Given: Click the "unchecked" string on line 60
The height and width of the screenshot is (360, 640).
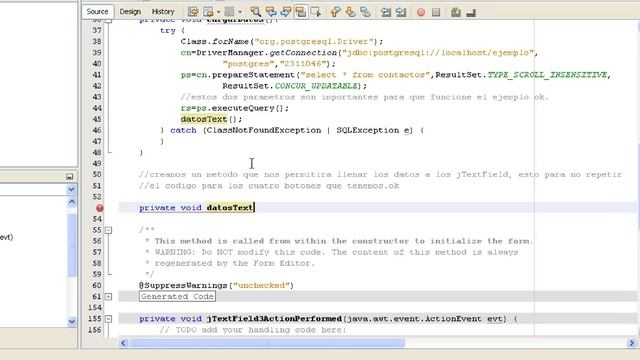Looking at the screenshot, I should 261,285.
